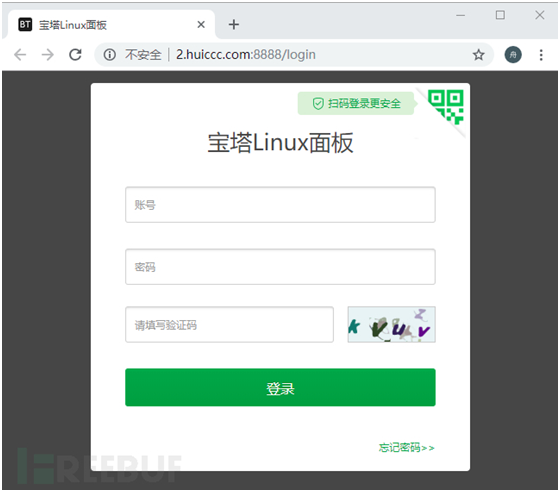The image size is (560, 492).
Task: Focus the 请填写验证码 captcha field
Action: [229, 325]
